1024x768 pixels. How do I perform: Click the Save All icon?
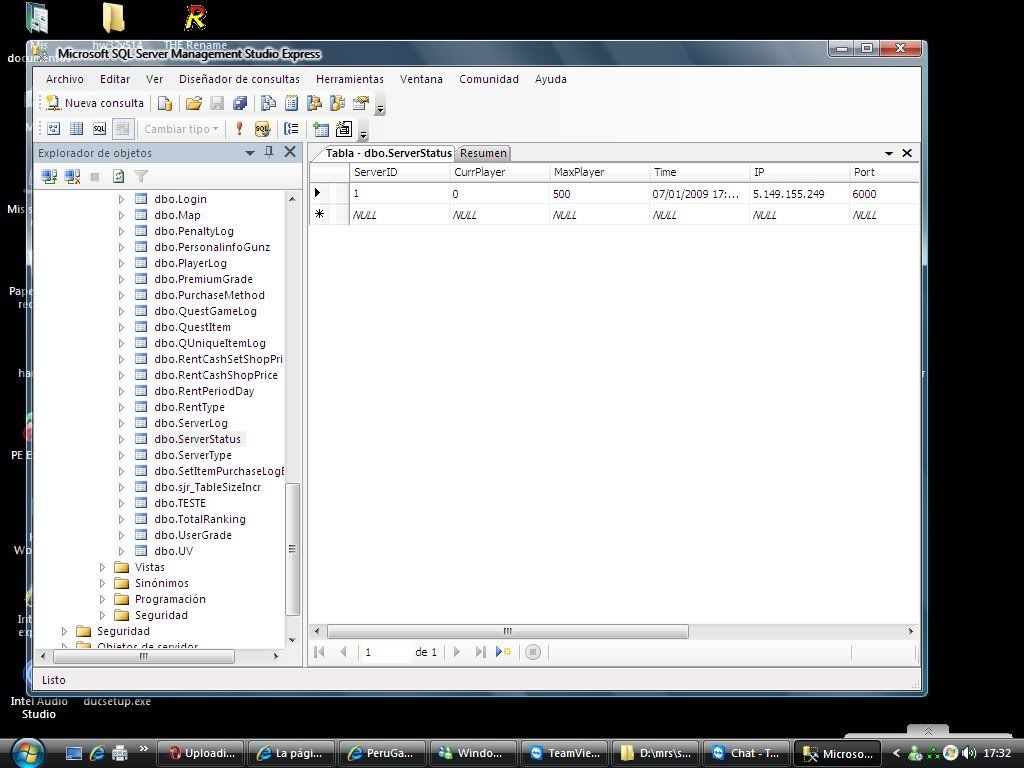click(x=240, y=103)
